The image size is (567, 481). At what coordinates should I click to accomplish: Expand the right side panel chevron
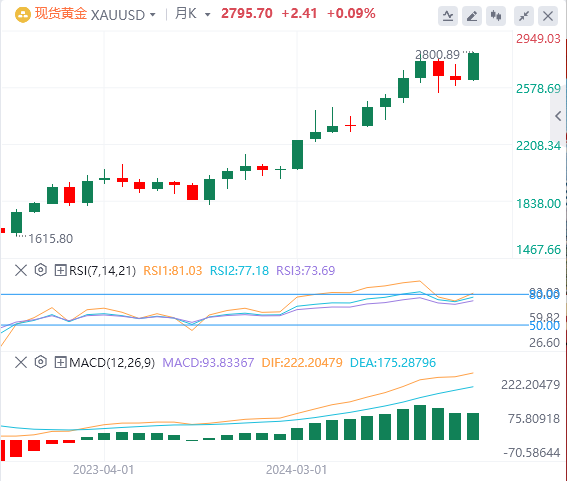(558, 116)
